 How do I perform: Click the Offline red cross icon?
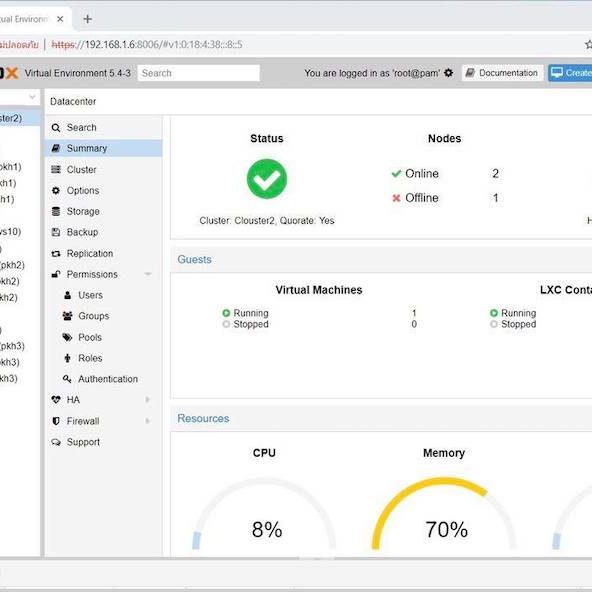[x=396, y=198]
